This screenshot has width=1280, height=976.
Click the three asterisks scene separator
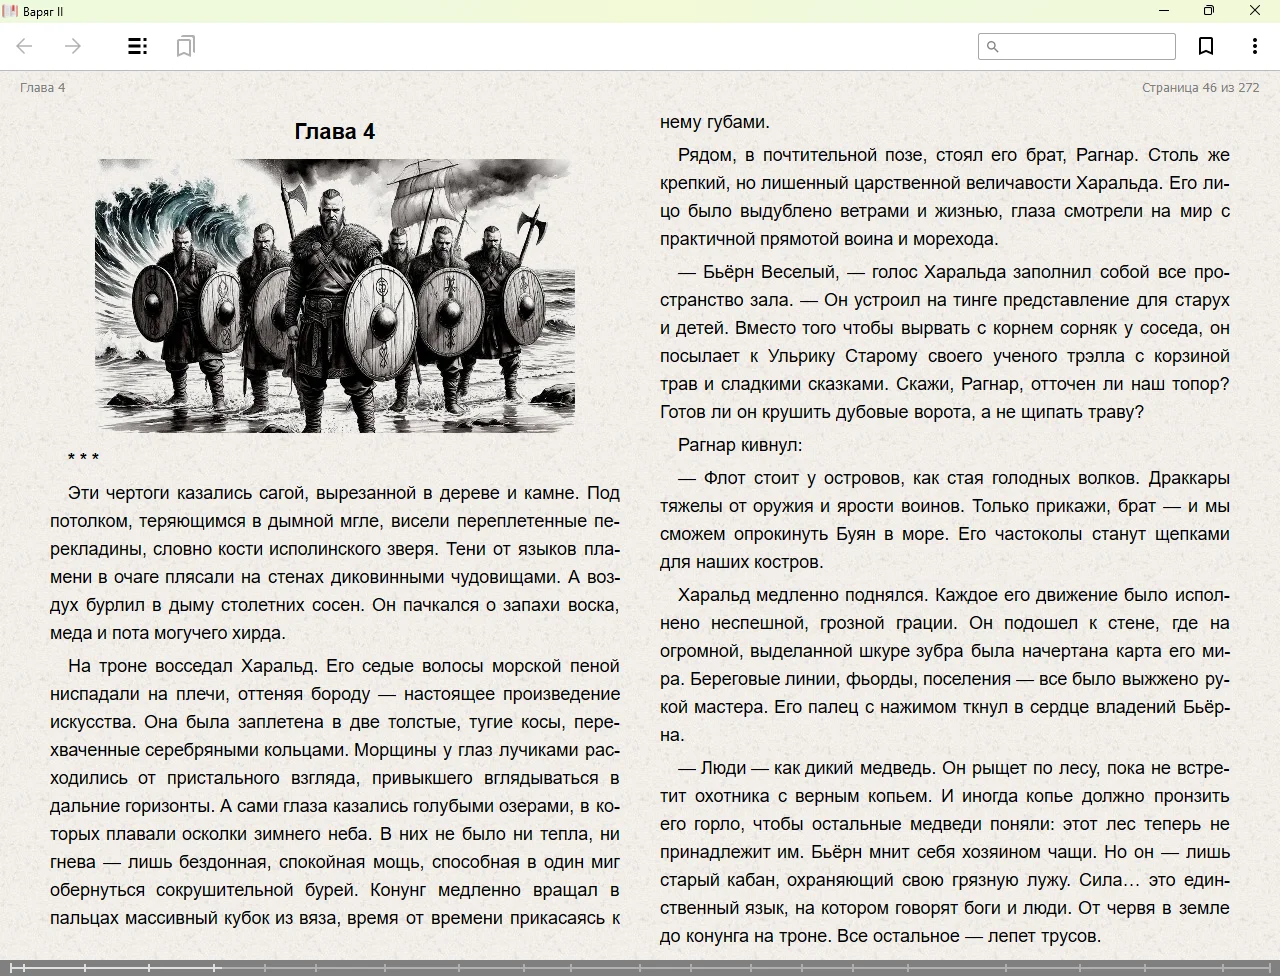(x=83, y=458)
